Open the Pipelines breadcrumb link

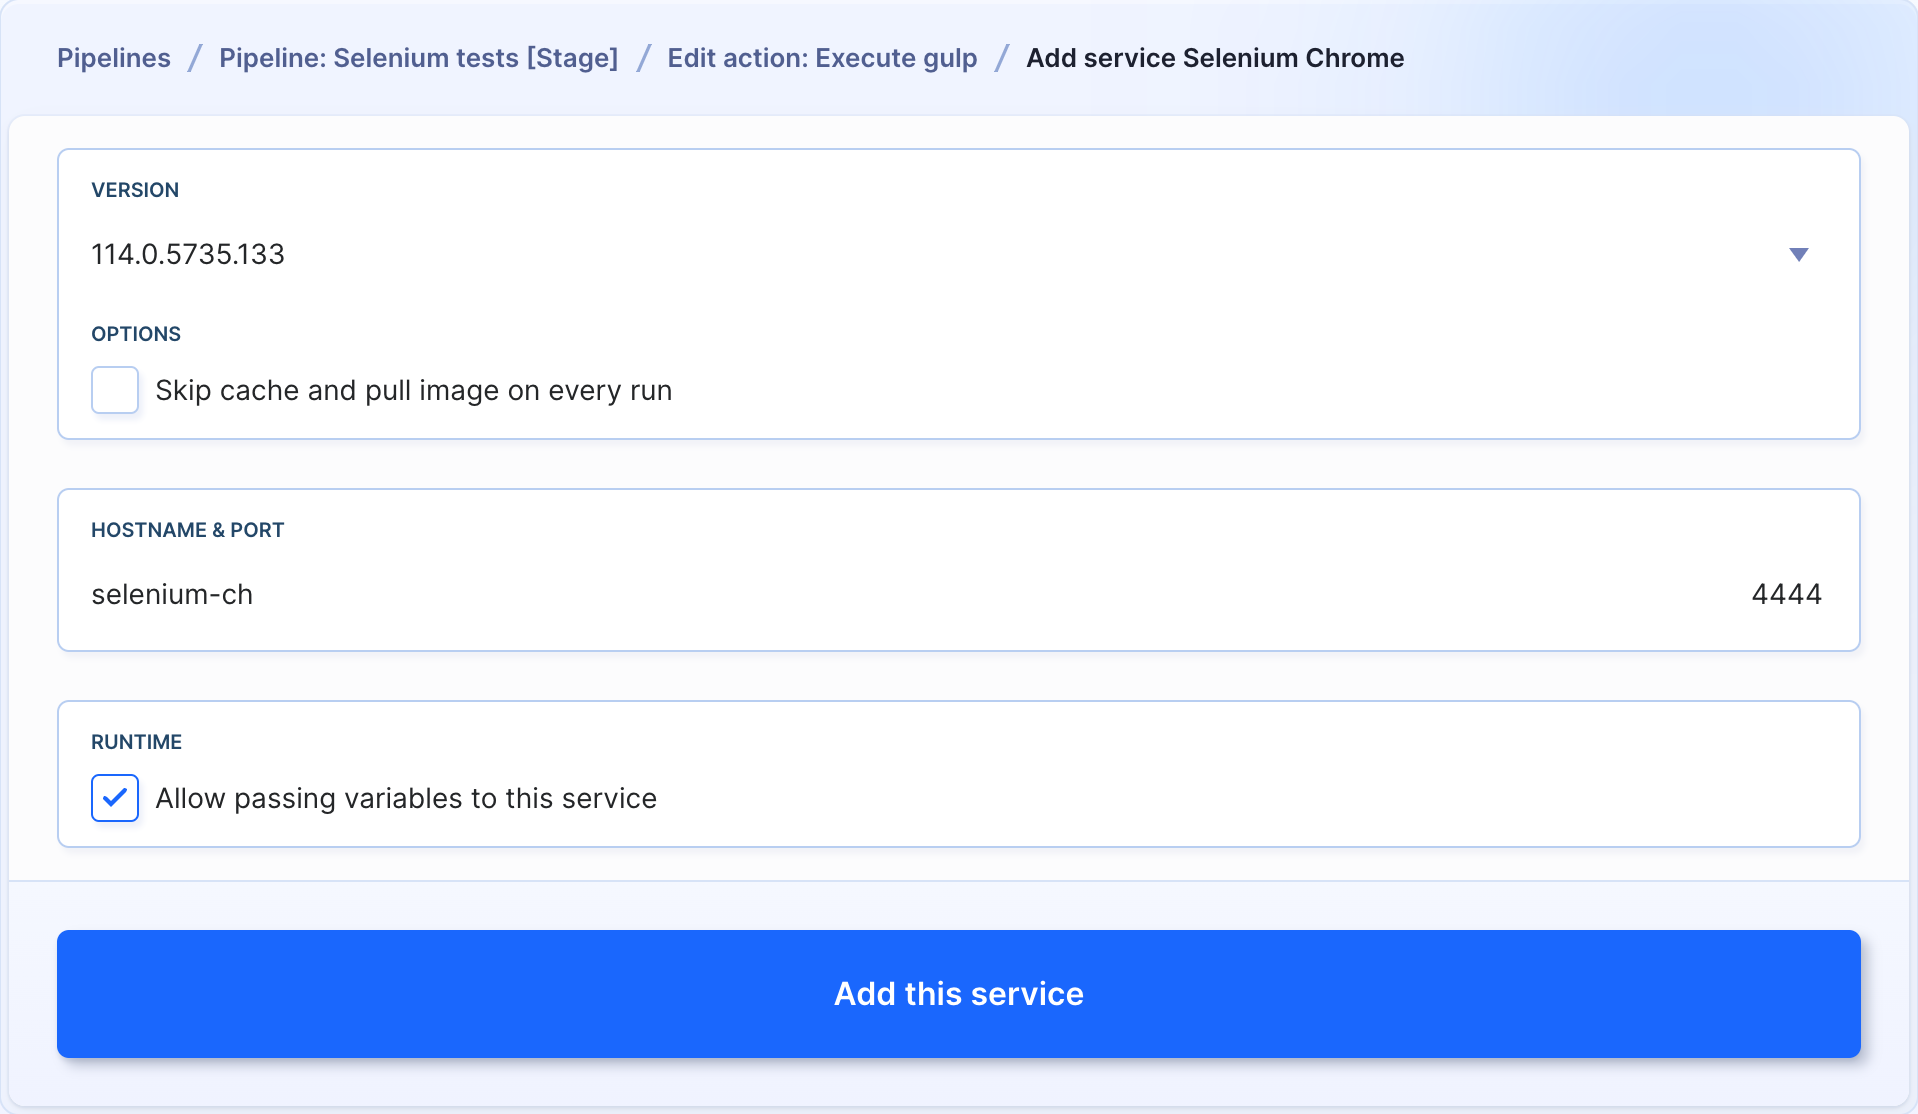tap(114, 58)
